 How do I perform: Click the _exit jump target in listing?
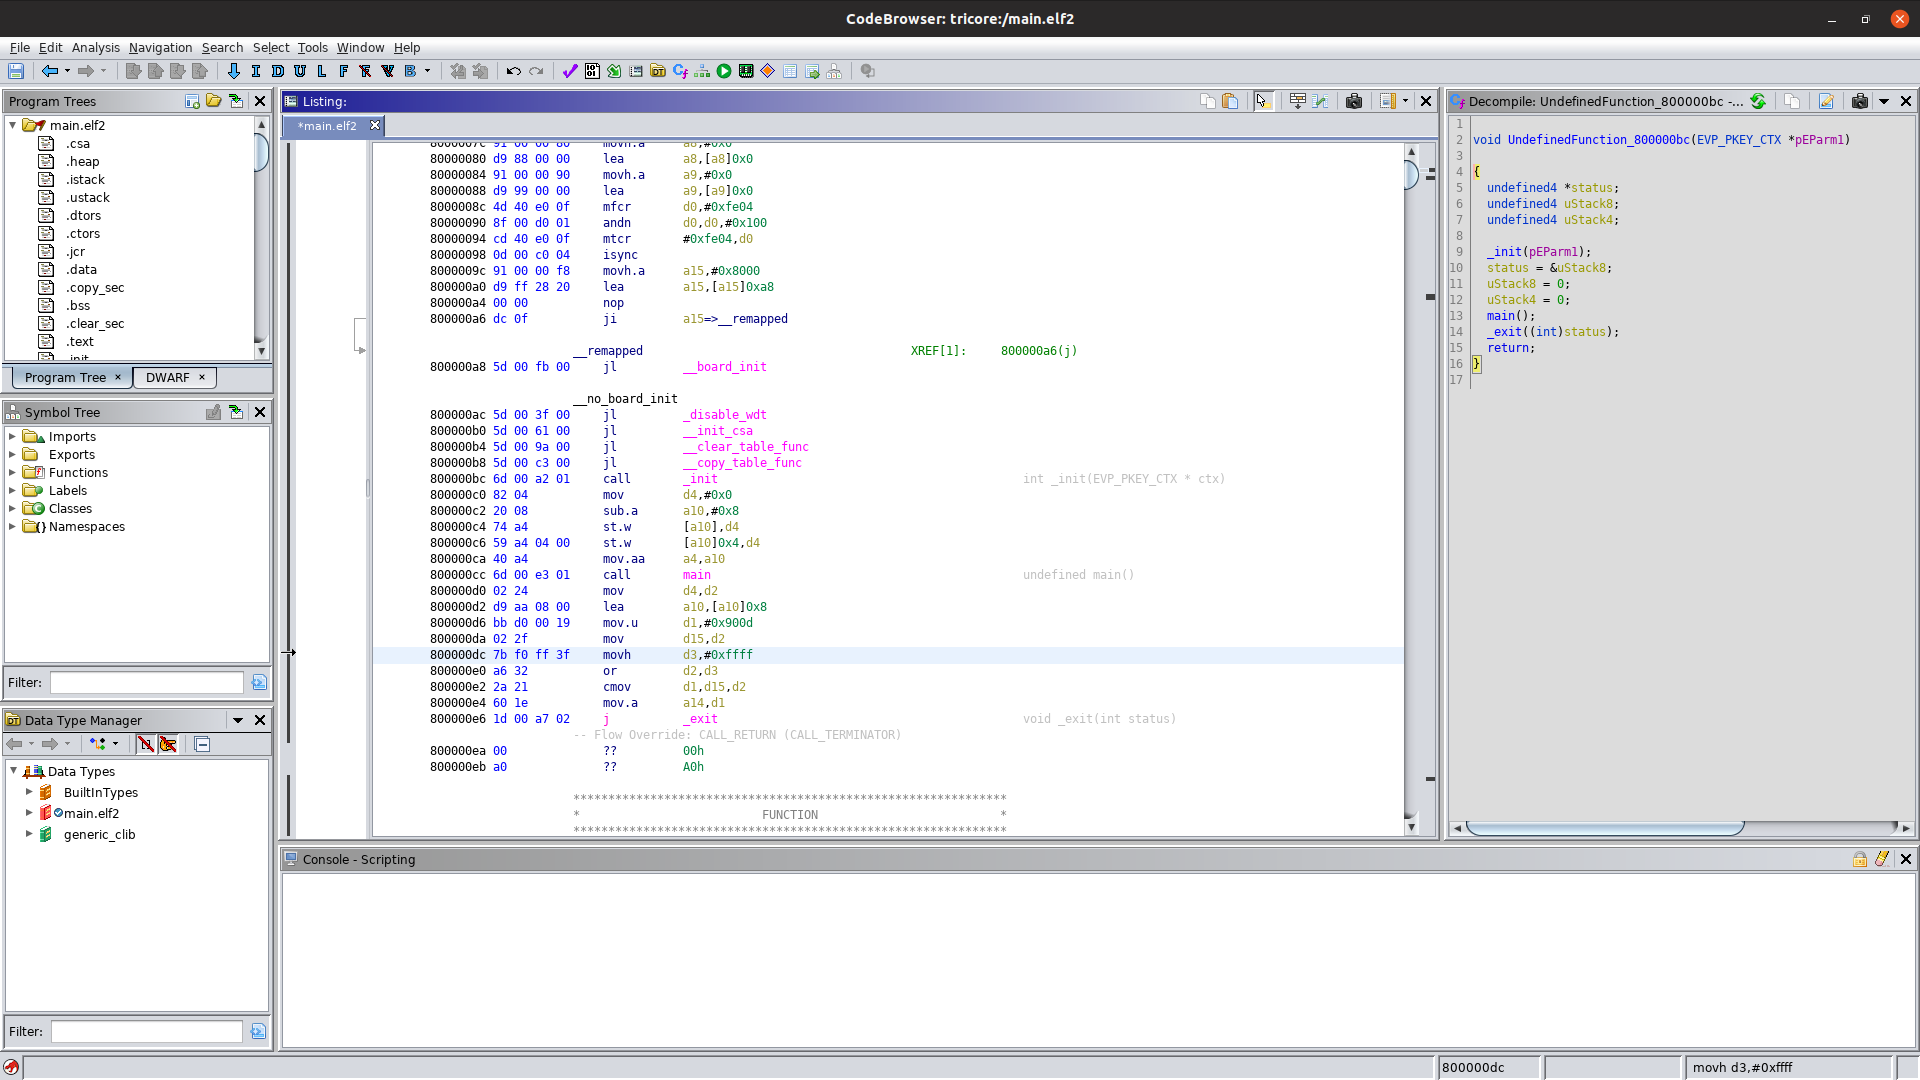point(700,719)
